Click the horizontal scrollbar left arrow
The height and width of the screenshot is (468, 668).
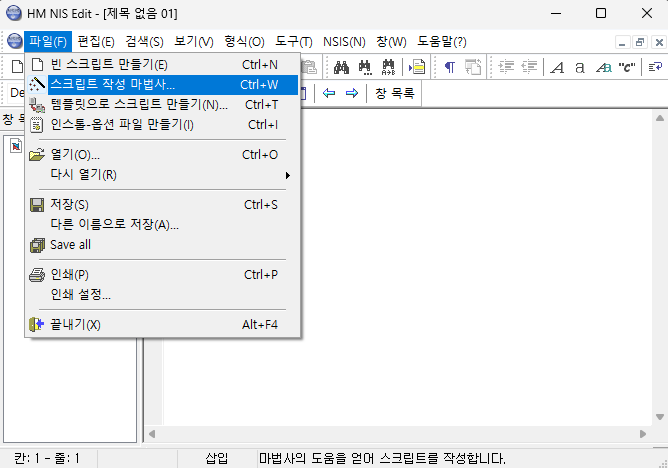click(x=152, y=434)
